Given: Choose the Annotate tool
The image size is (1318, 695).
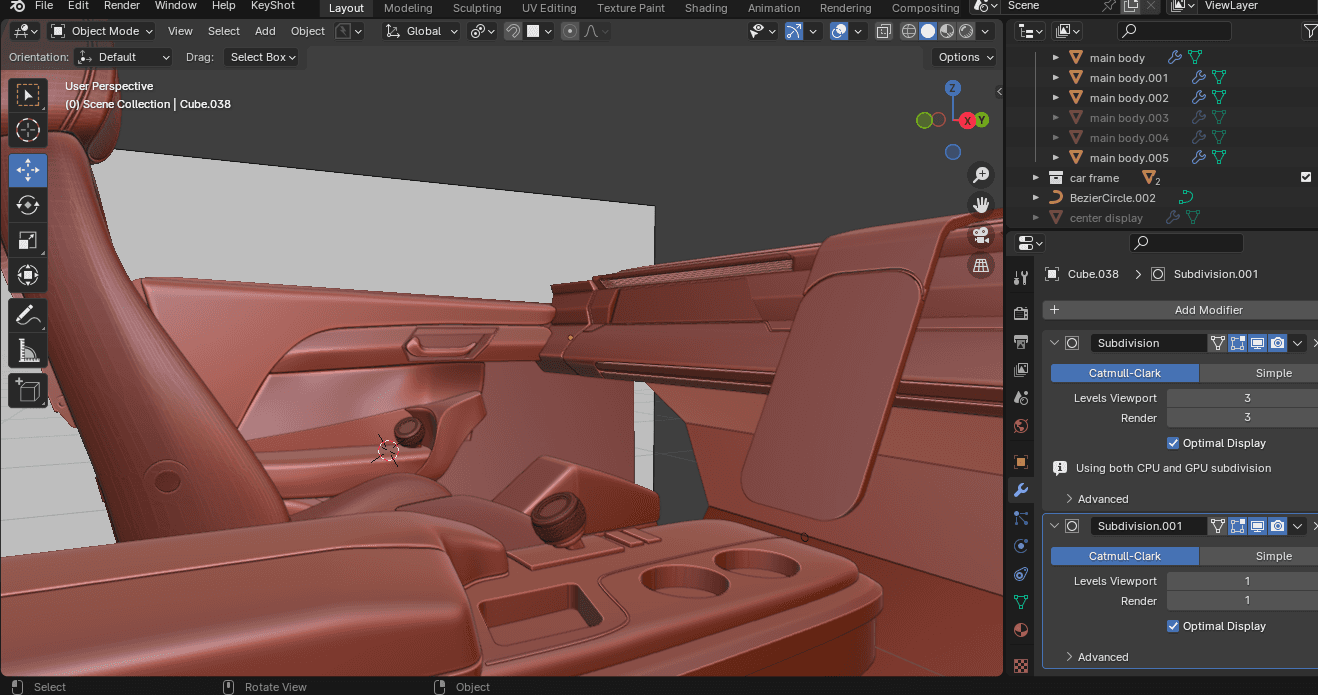Looking at the screenshot, I should pyautogui.click(x=28, y=316).
